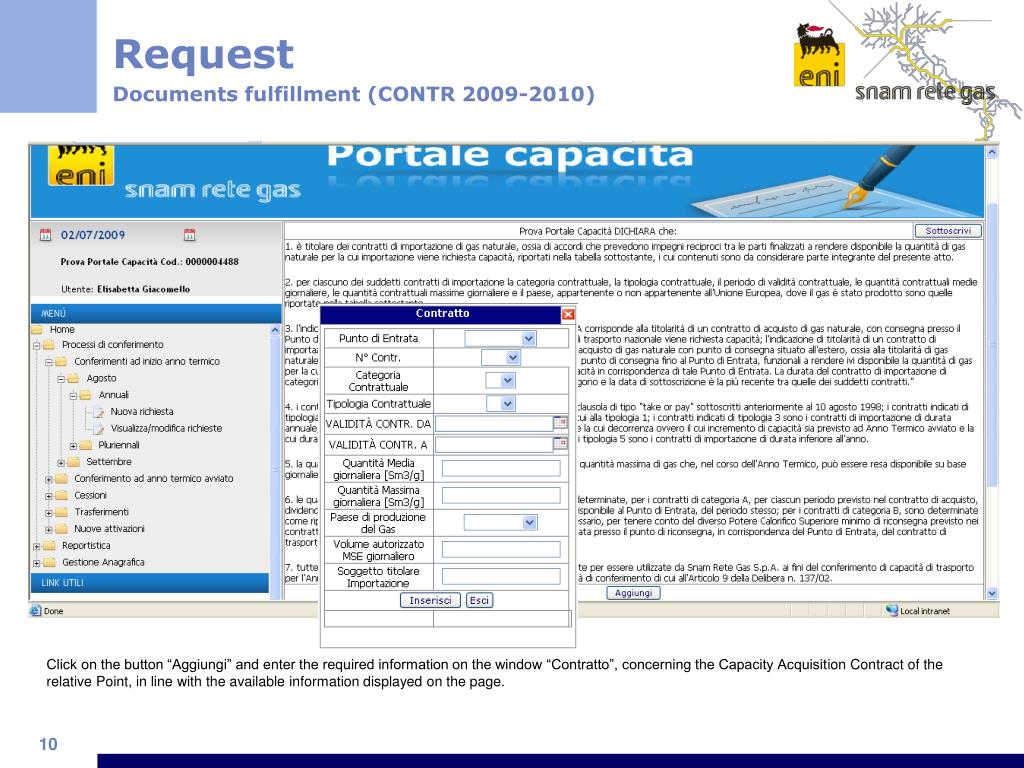Click the VALIDITÀ CONTR. DA date field
This screenshot has width=1024, height=768.
(x=494, y=424)
